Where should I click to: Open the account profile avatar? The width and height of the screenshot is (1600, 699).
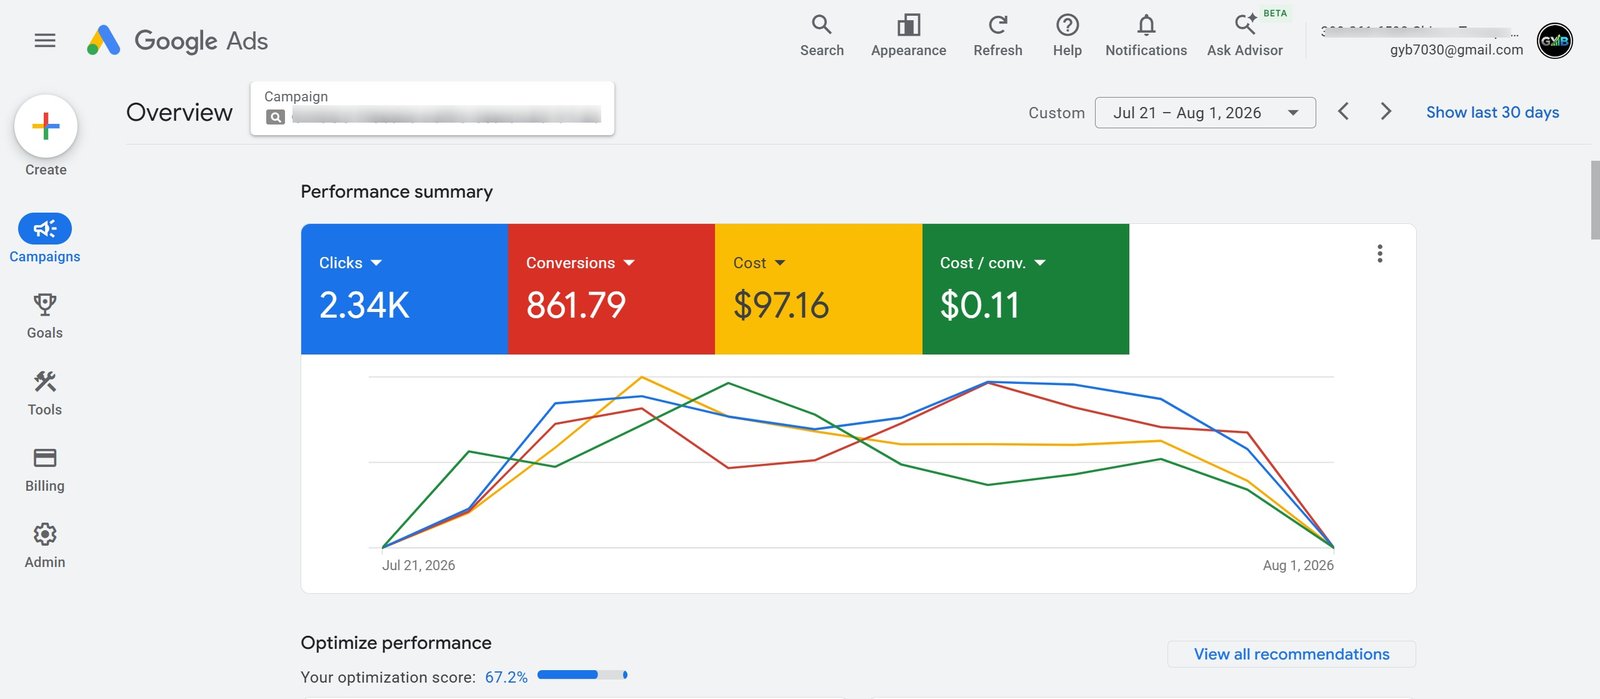click(x=1554, y=41)
